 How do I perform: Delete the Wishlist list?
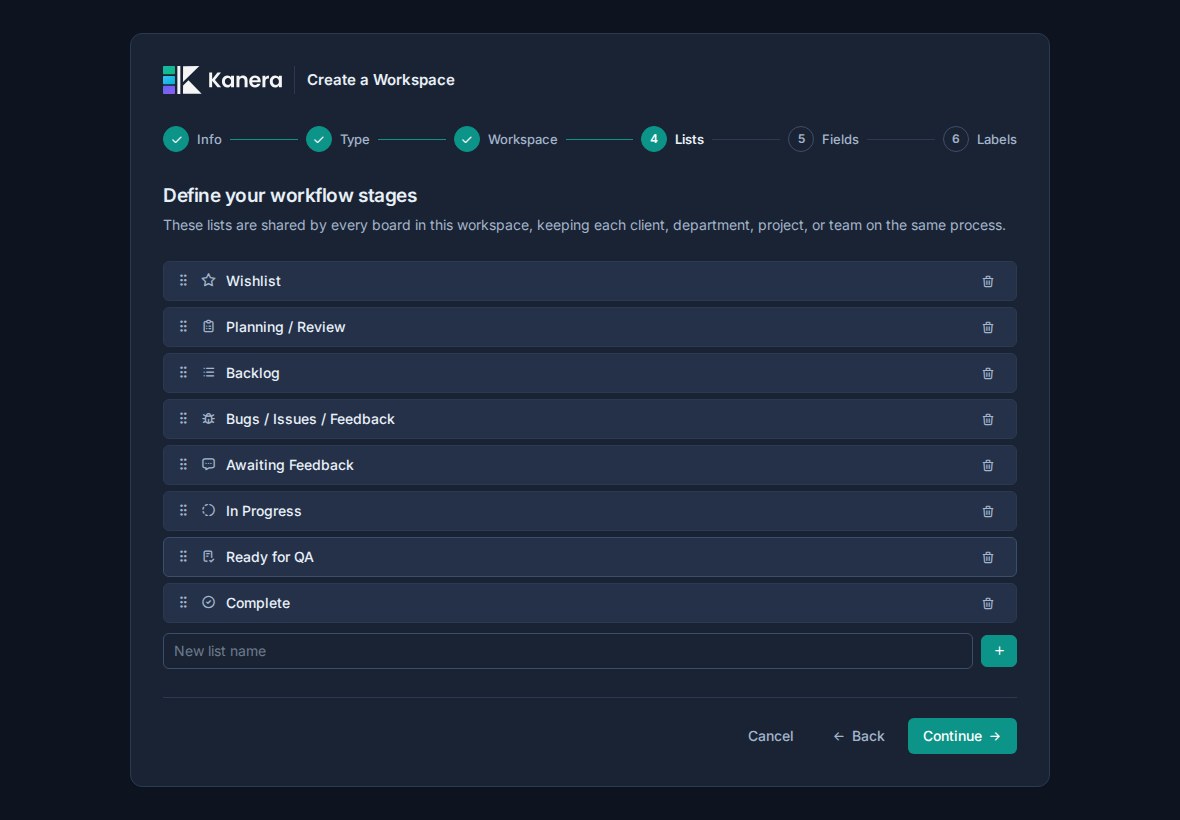pyautogui.click(x=987, y=281)
